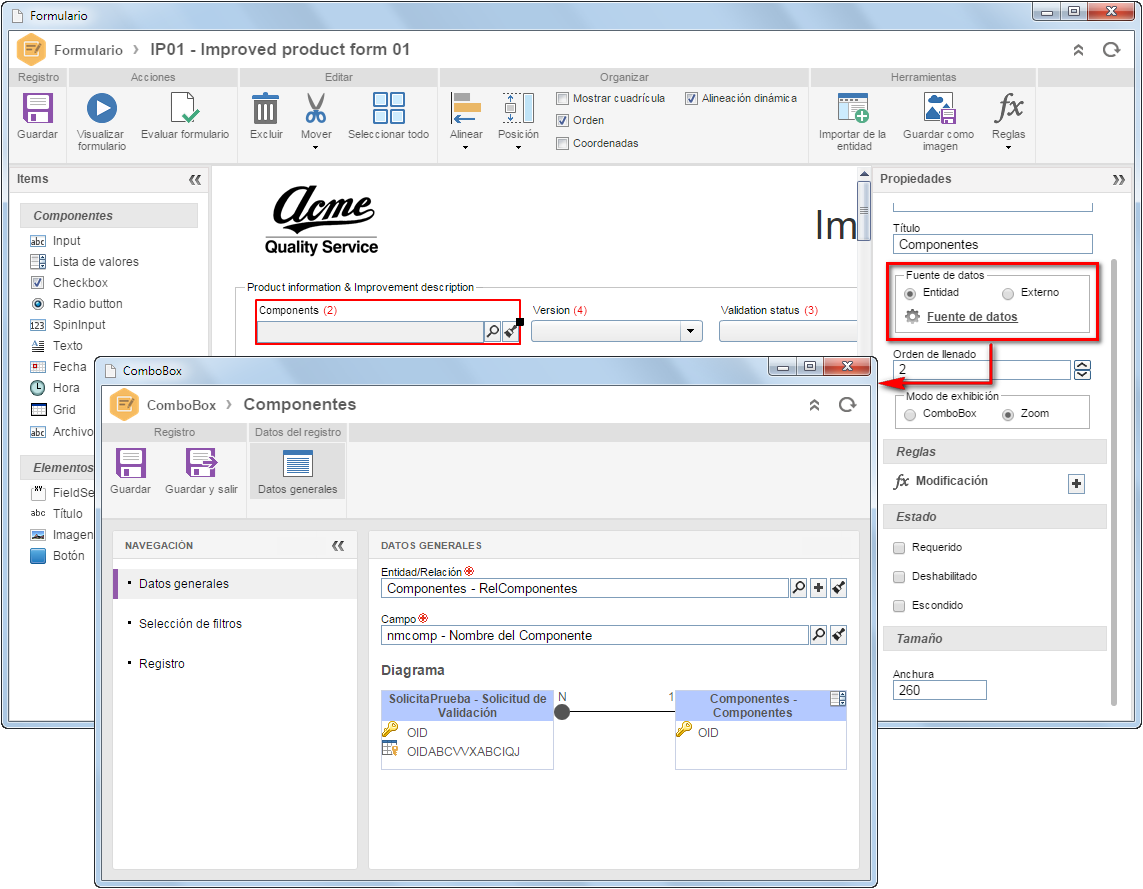Toggle Mostrar cuadrícula checkbox
This screenshot has width=1143, height=889.
563,98
